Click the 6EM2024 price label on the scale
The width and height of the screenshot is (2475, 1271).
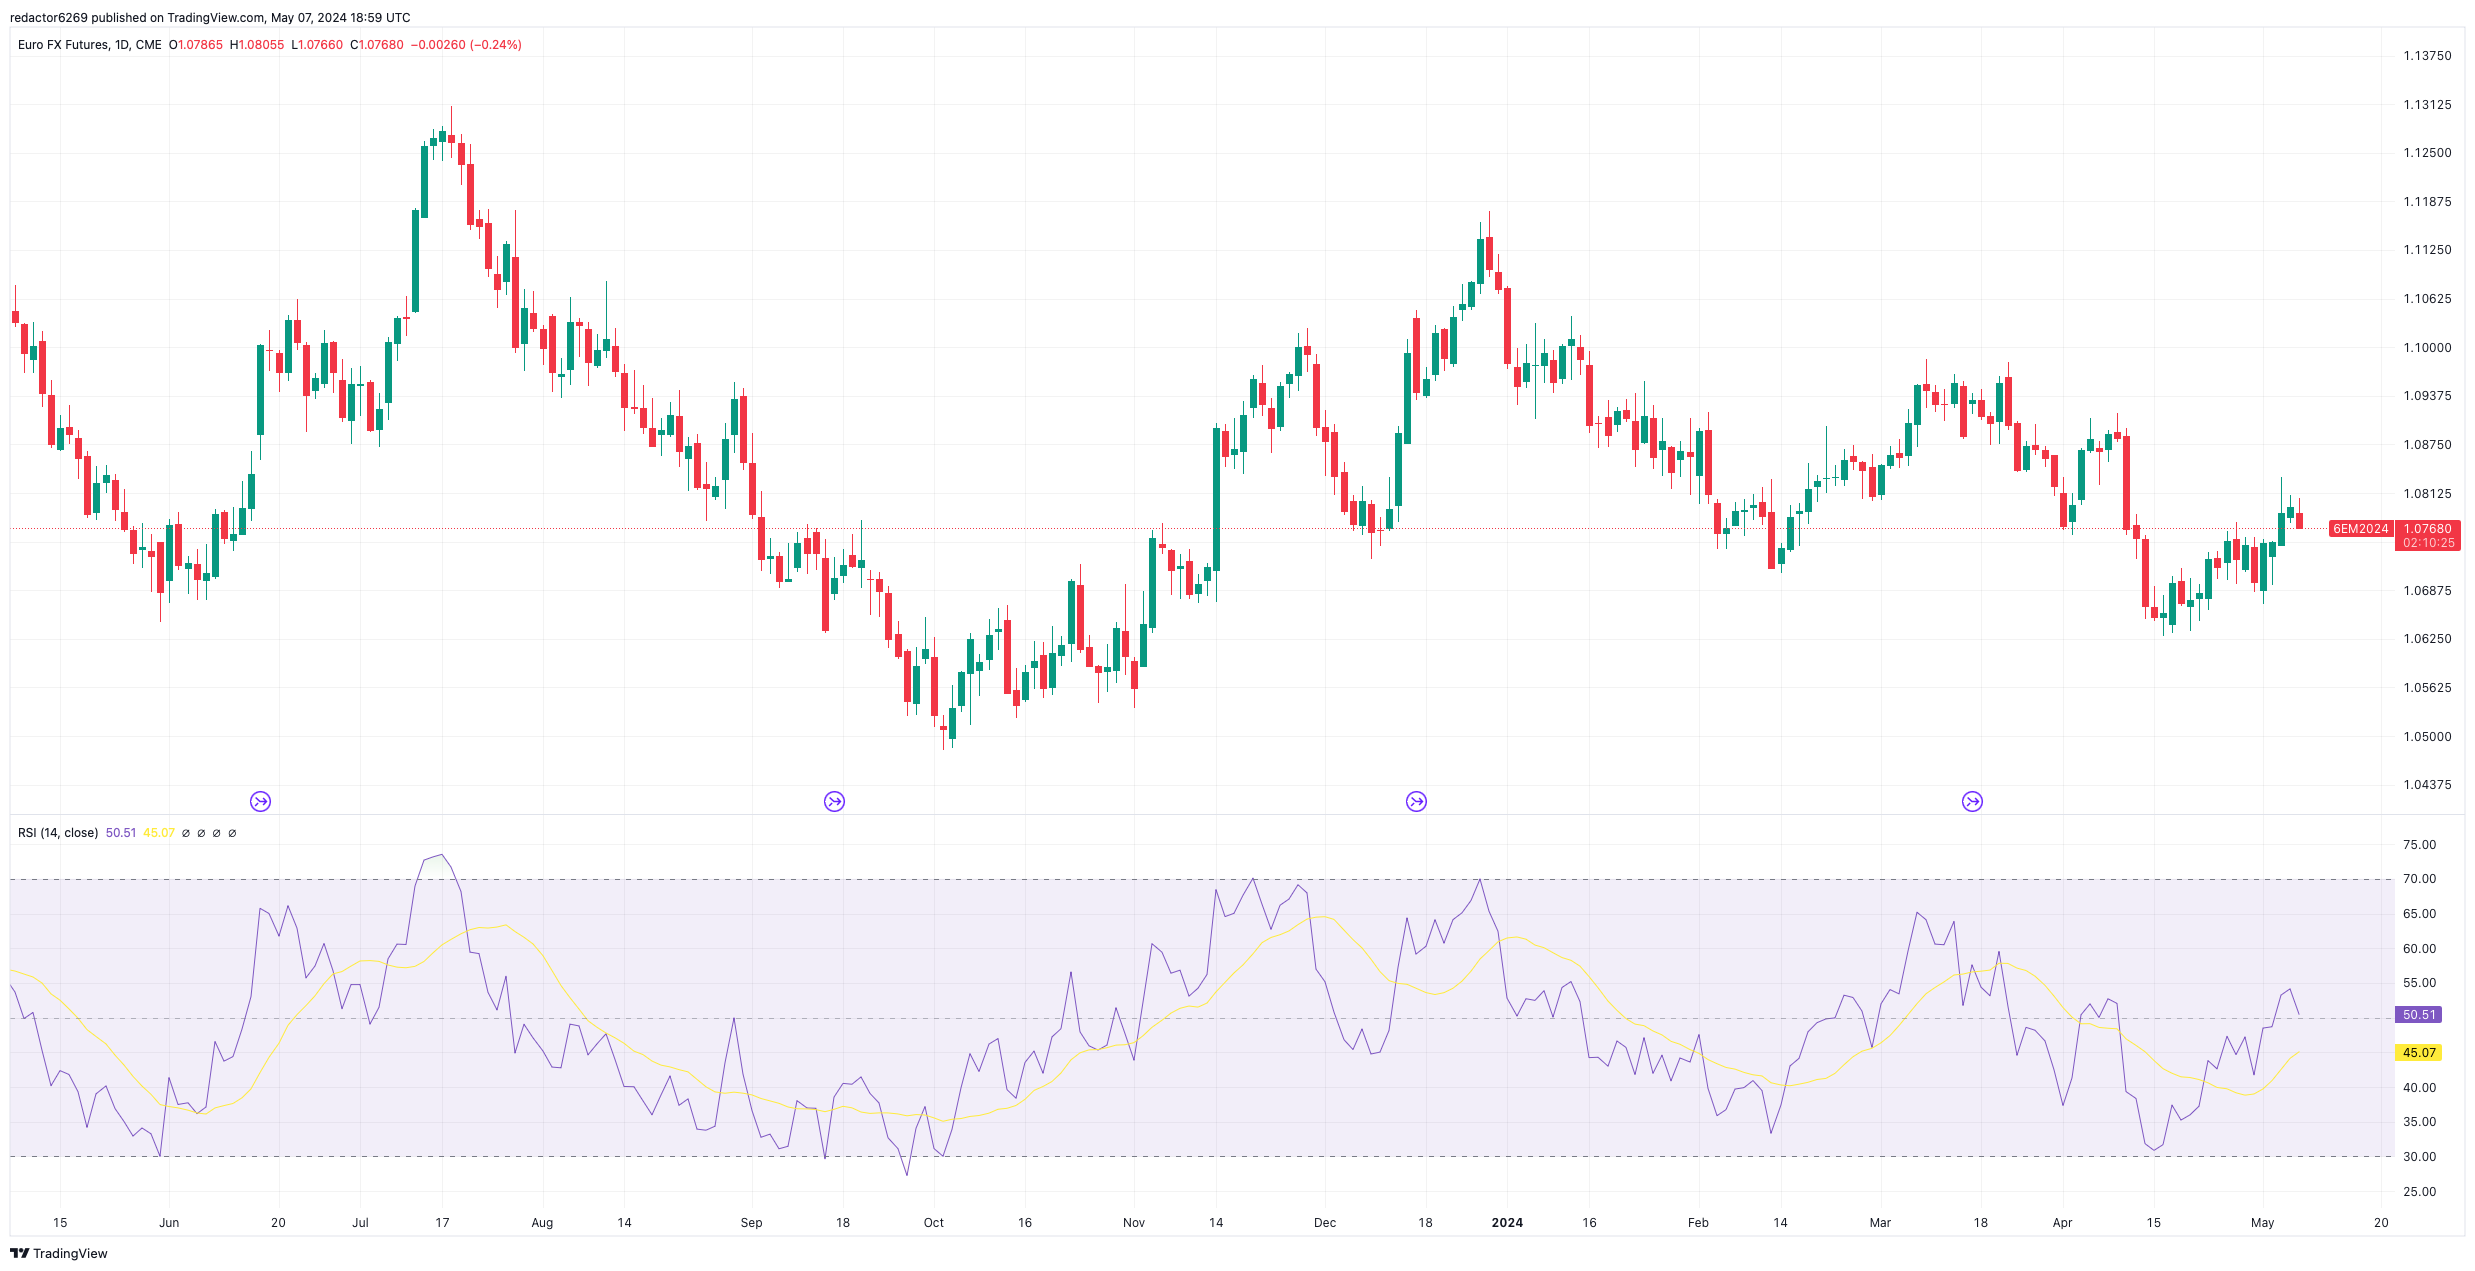(2362, 529)
